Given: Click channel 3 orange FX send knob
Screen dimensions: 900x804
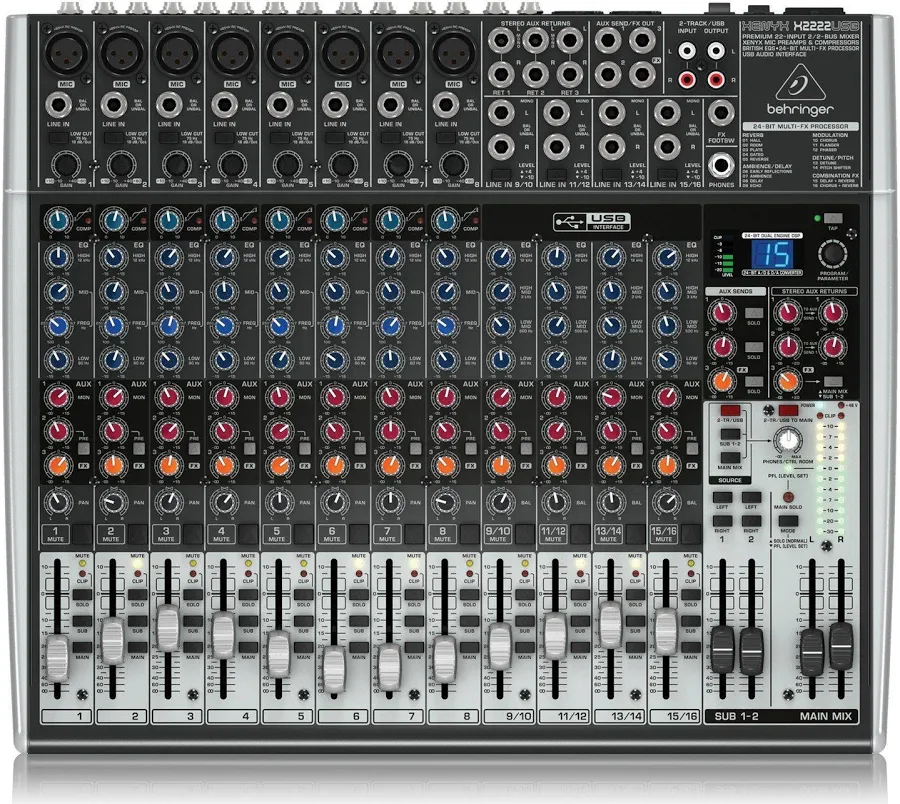Looking at the screenshot, I should (x=170, y=464).
